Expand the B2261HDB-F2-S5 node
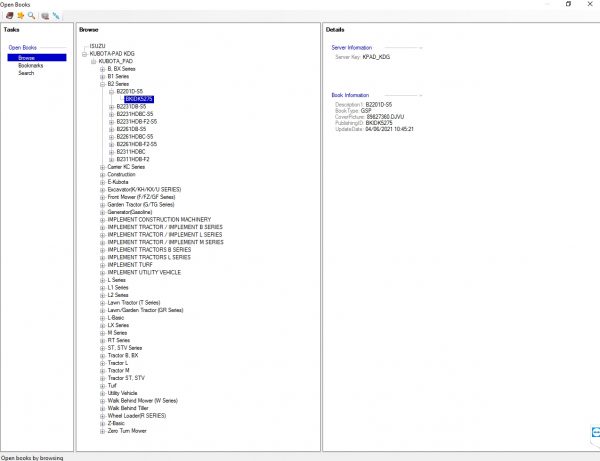The image size is (600, 461). pos(111,145)
